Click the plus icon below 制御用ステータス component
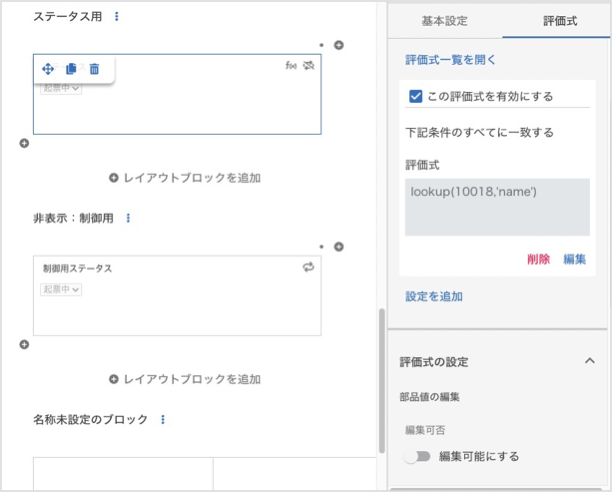This screenshot has width=612, height=492. coord(24,345)
